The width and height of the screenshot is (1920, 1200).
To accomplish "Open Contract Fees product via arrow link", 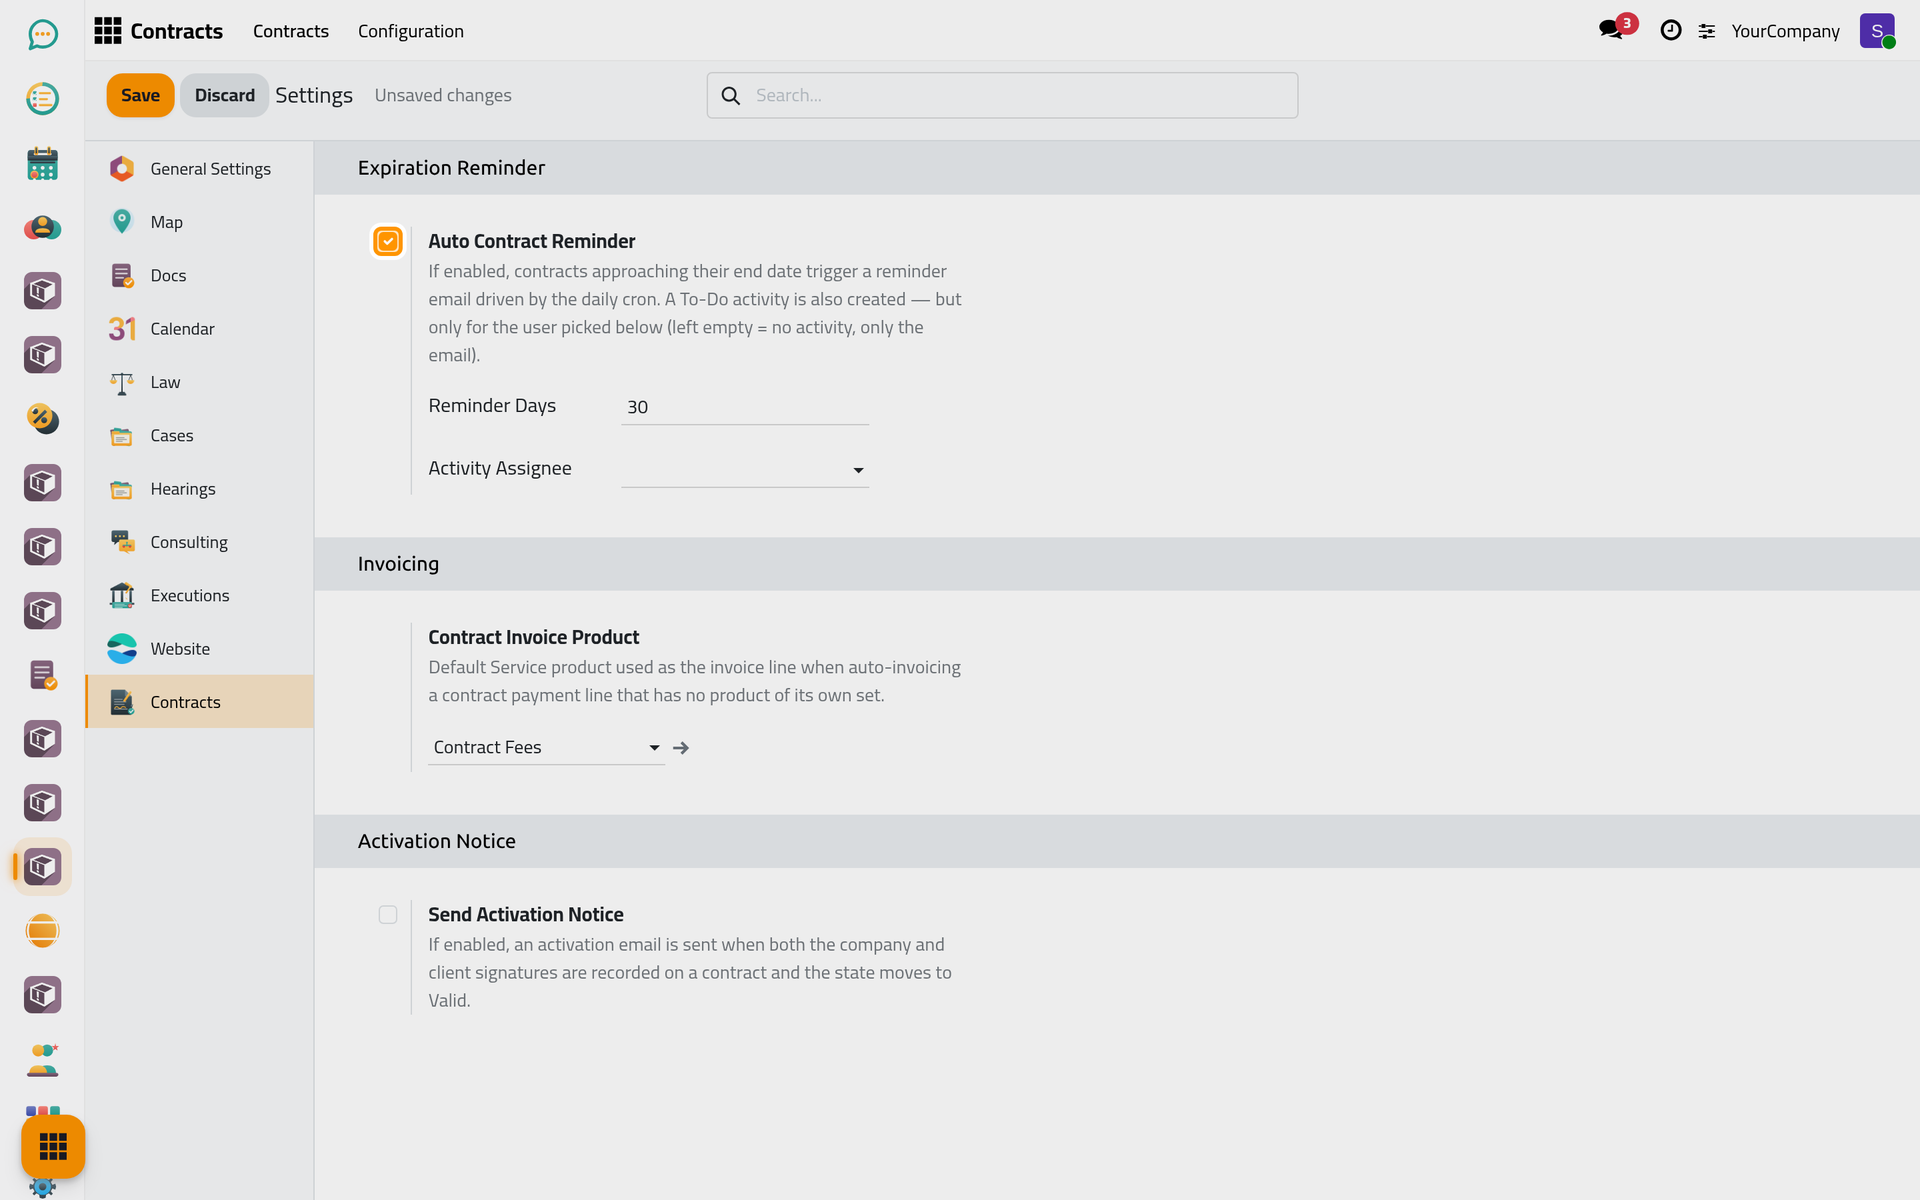I will click(x=681, y=748).
